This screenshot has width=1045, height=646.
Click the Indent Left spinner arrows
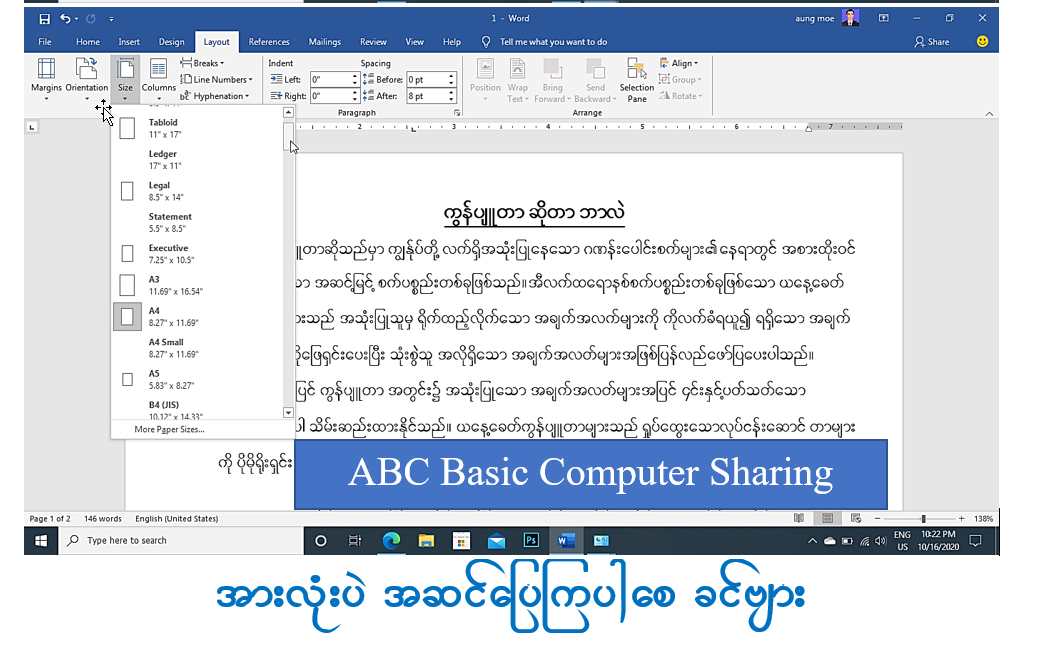tap(355, 79)
